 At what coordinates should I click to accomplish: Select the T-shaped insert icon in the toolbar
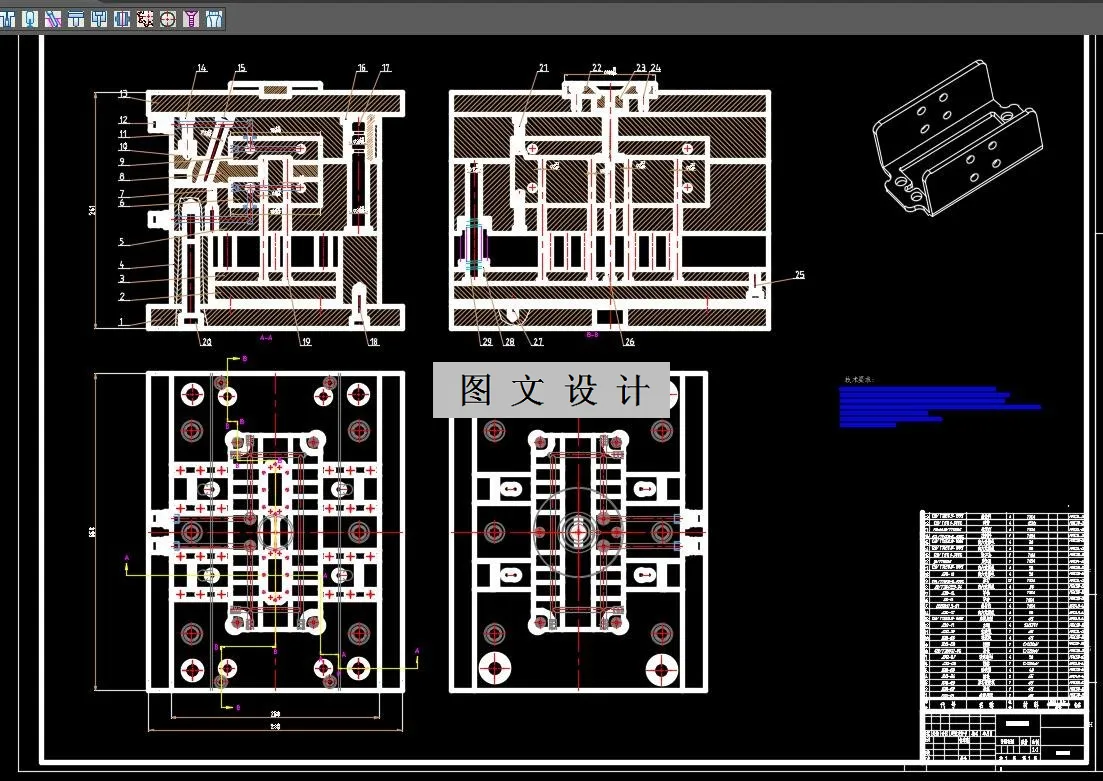tap(99, 19)
